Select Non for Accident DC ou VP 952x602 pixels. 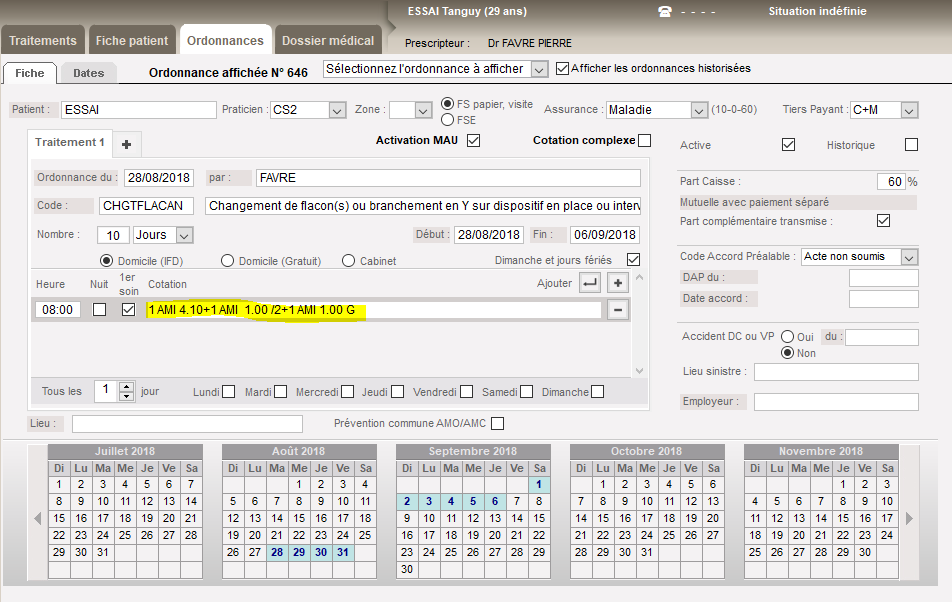[787, 353]
